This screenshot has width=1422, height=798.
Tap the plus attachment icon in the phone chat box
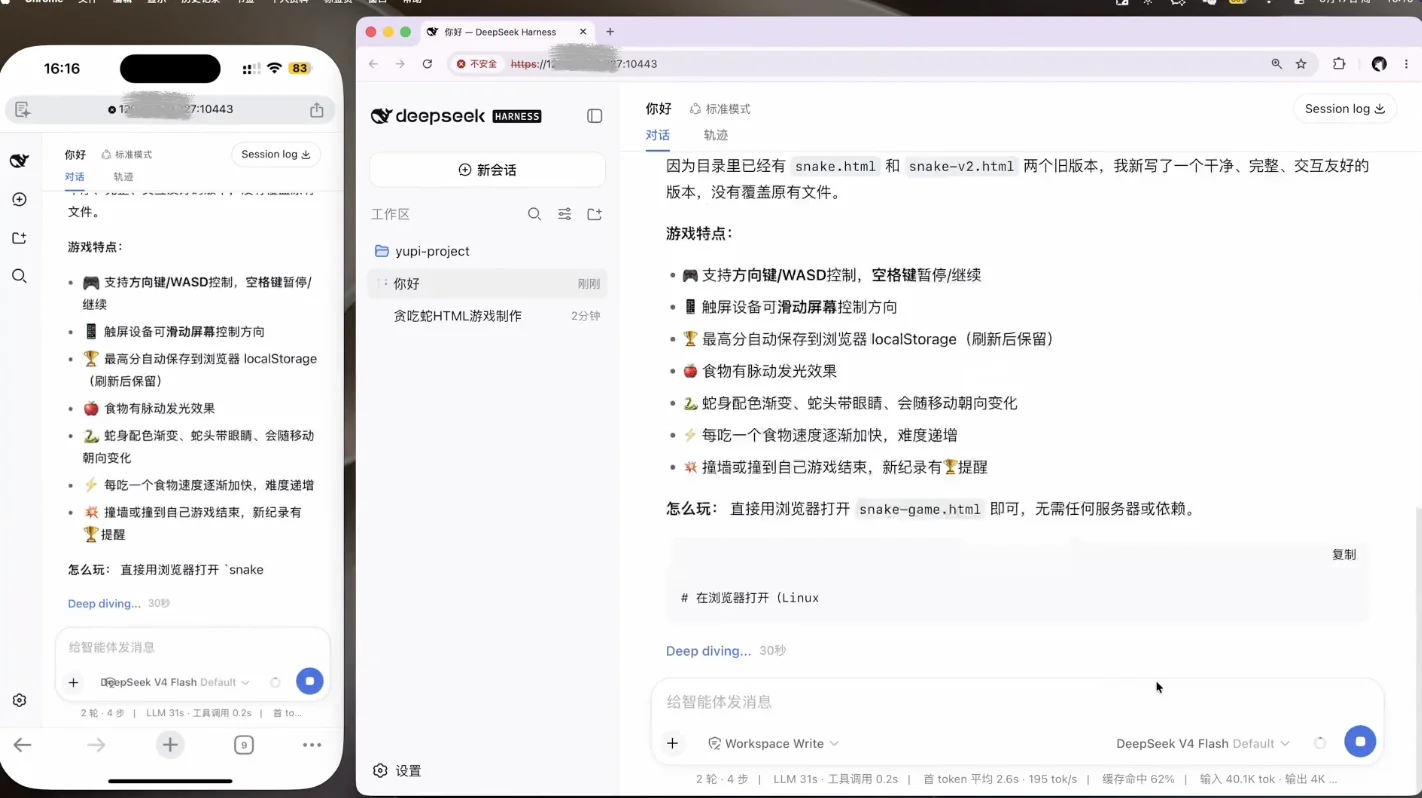(x=73, y=682)
